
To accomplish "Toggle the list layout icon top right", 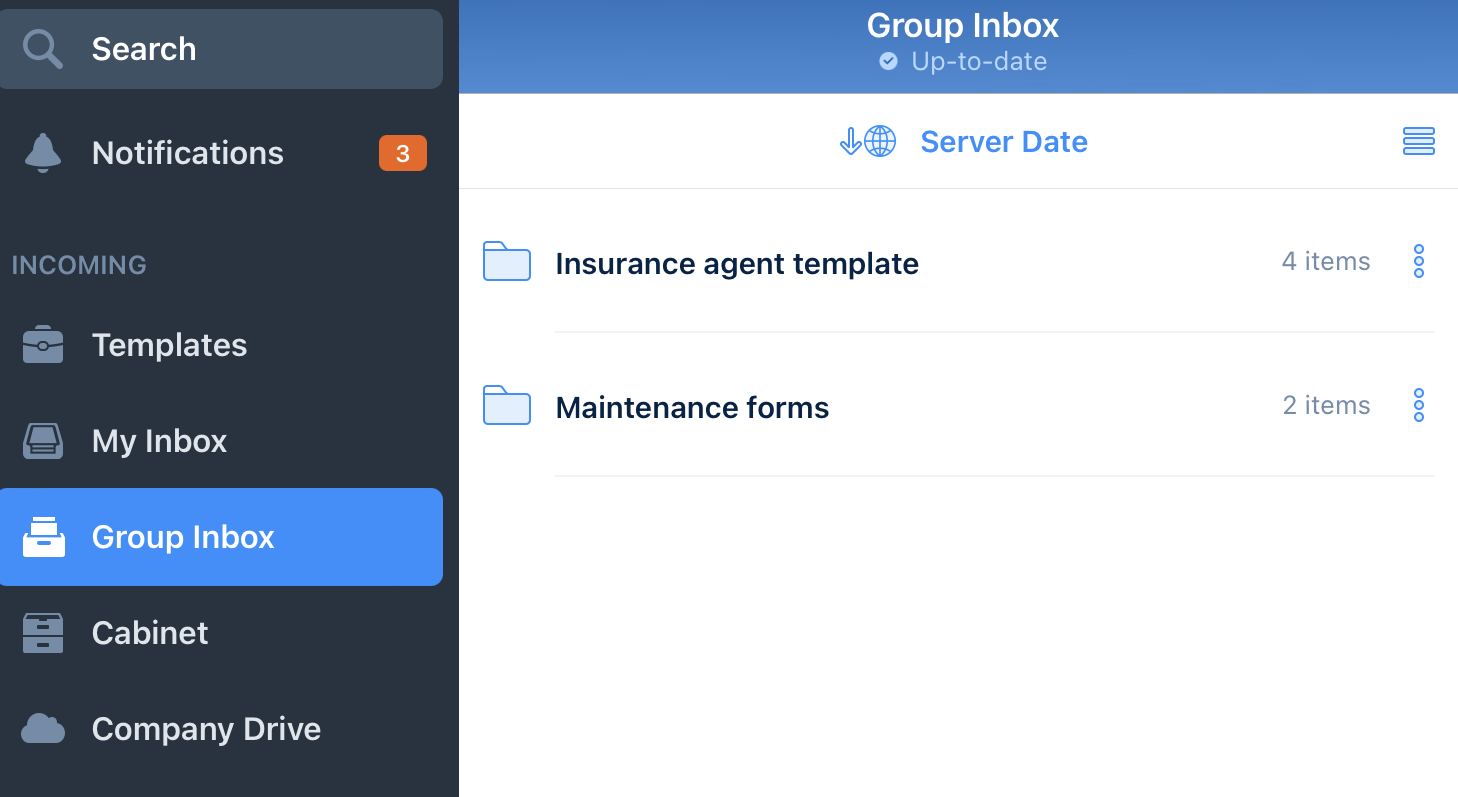I will [x=1418, y=141].
